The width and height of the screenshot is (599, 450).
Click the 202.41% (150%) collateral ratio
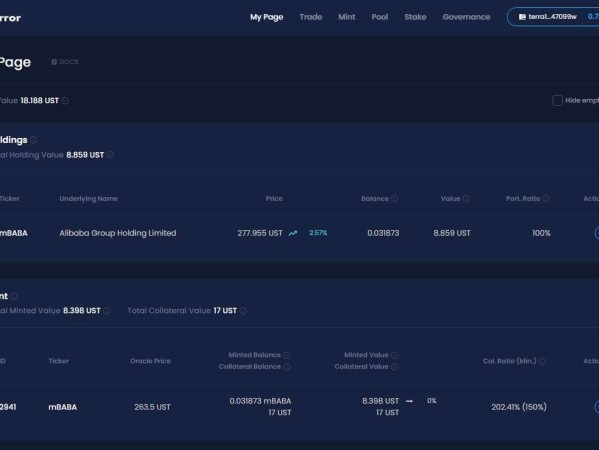519,407
